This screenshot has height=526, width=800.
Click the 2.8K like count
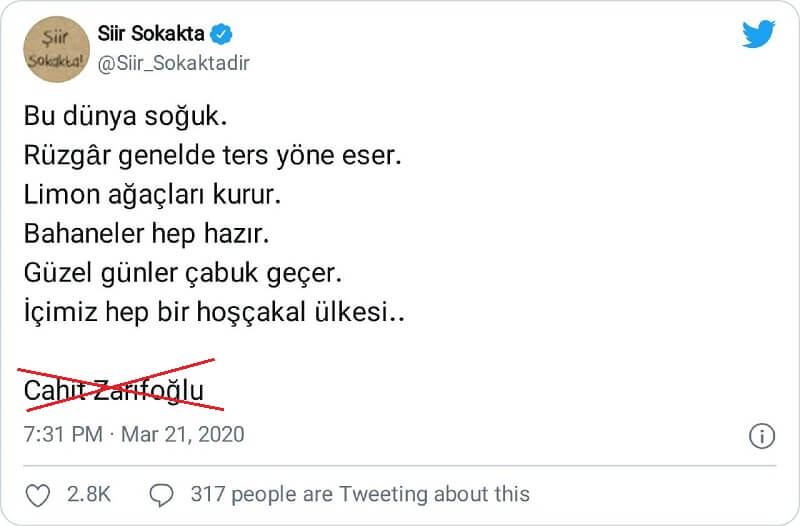[88, 494]
